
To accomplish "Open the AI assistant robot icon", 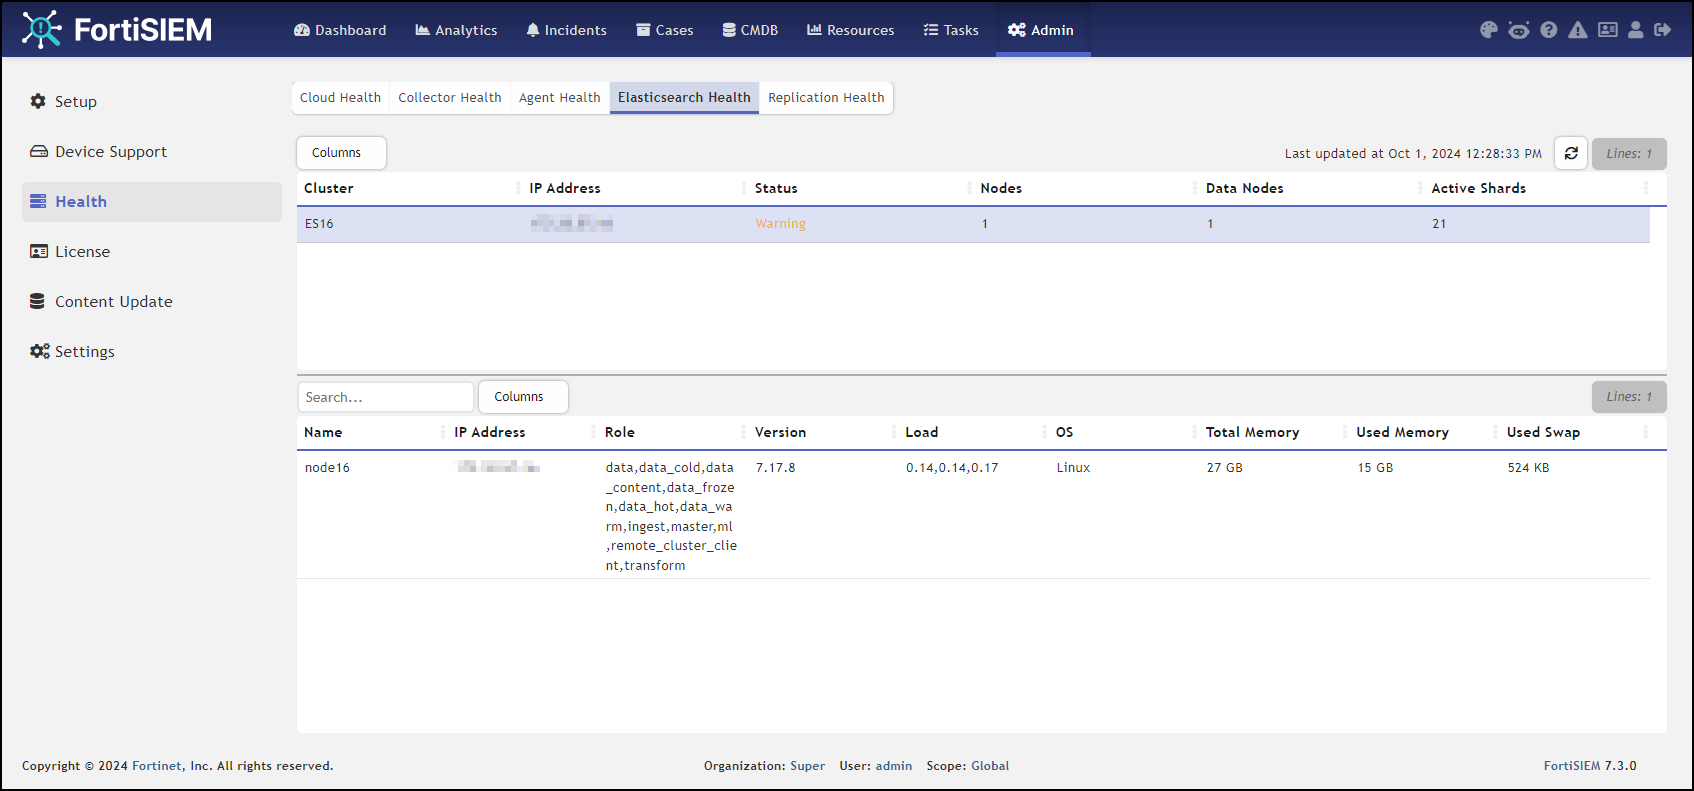I will tap(1519, 30).
